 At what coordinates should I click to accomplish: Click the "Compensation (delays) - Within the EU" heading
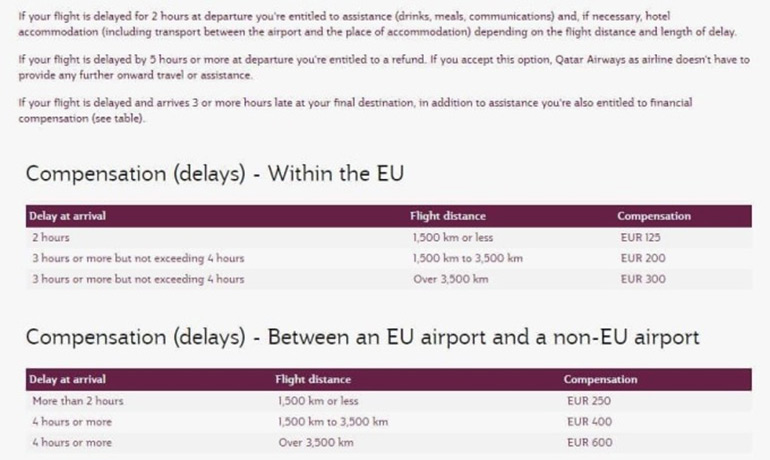point(215,173)
